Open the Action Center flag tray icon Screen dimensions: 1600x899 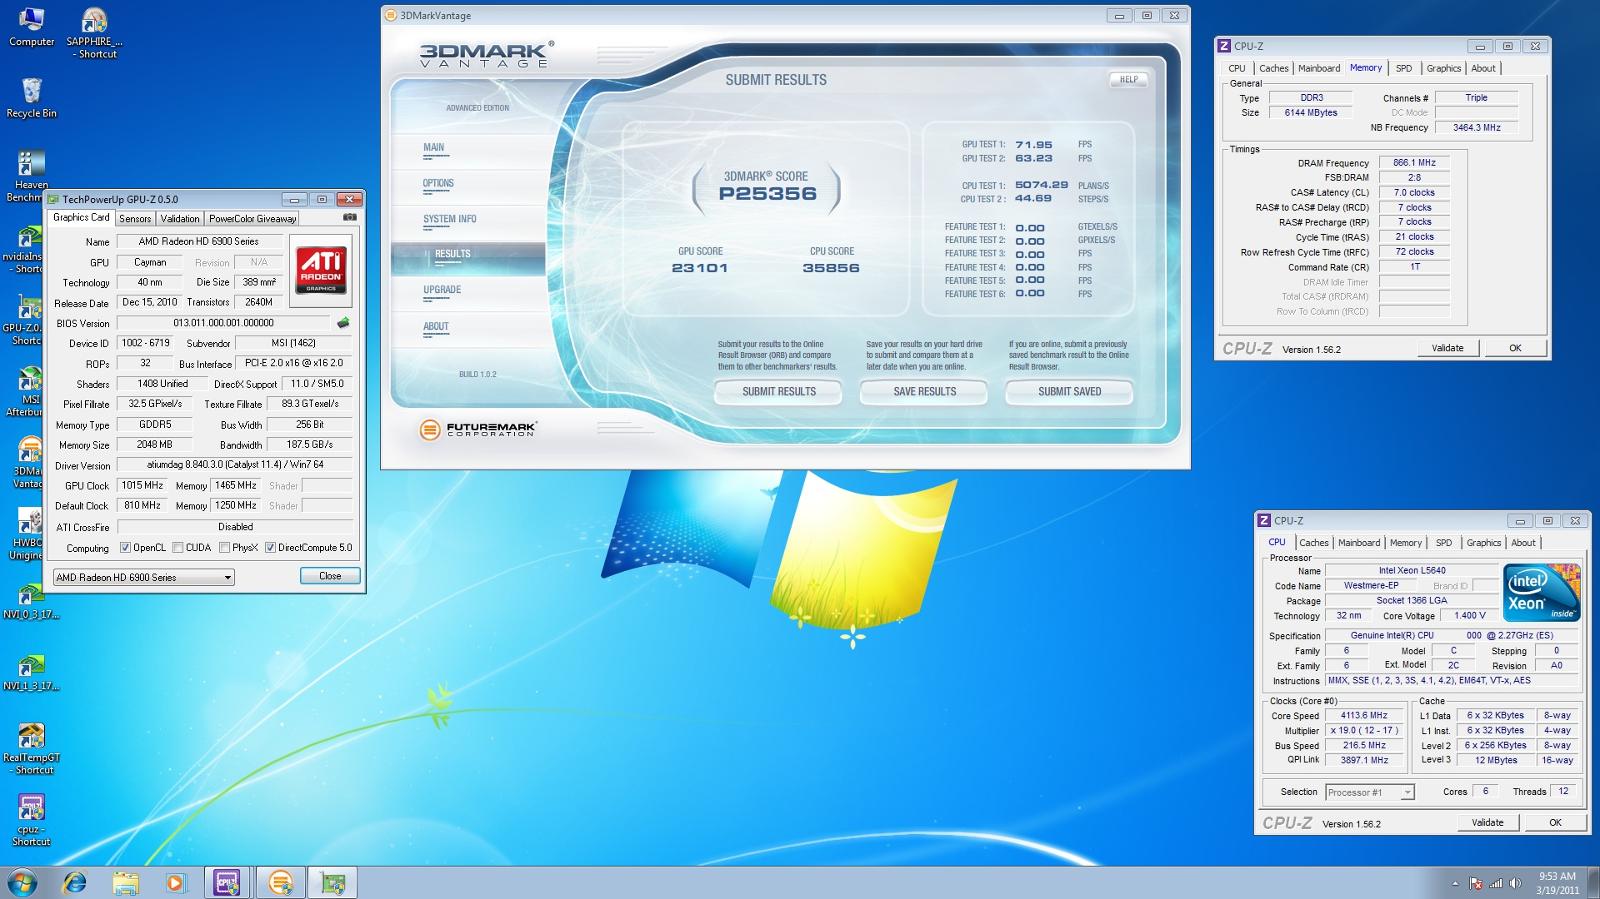point(1476,884)
